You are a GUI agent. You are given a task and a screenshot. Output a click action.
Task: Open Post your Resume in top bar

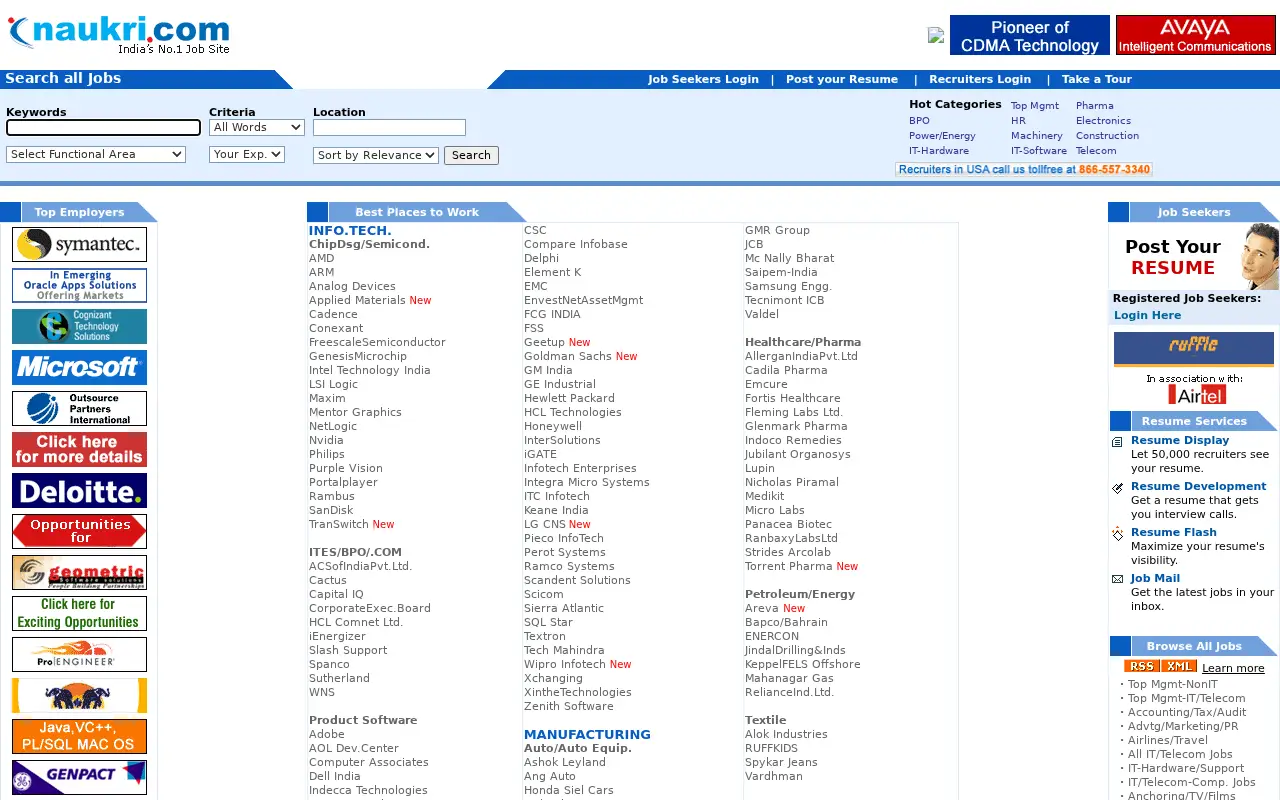[x=842, y=79]
